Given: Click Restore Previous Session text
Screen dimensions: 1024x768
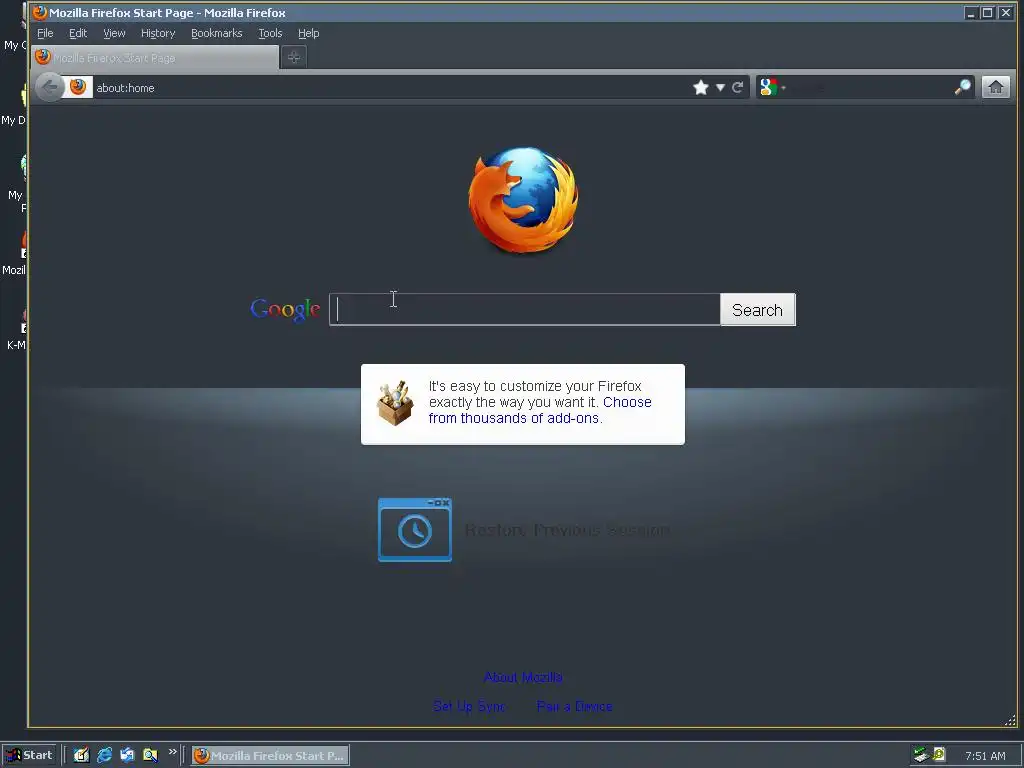Looking at the screenshot, I should pos(568,530).
